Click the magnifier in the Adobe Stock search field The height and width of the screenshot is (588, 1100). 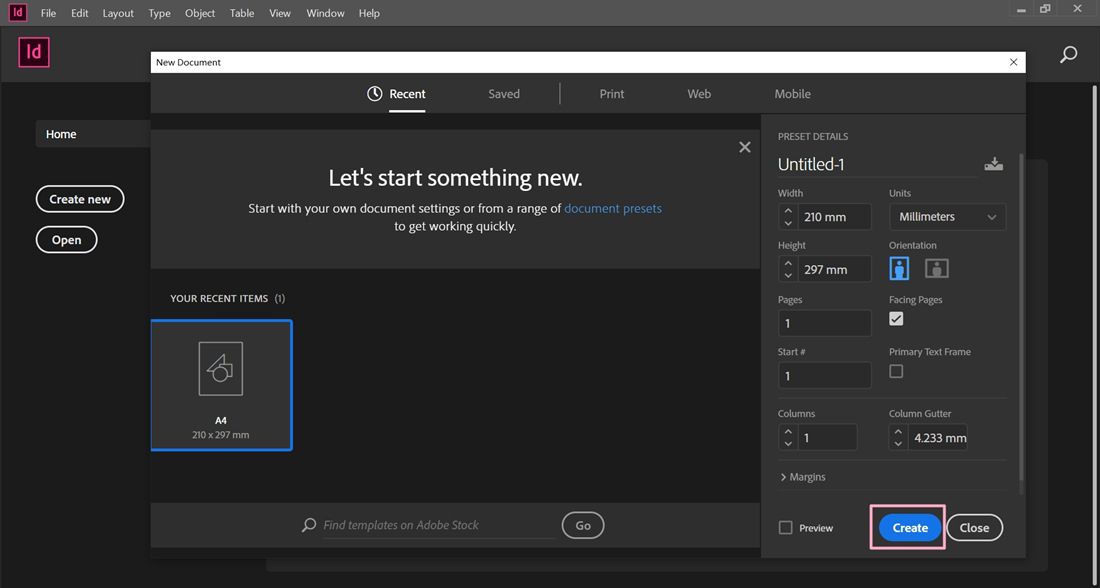click(308, 525)
